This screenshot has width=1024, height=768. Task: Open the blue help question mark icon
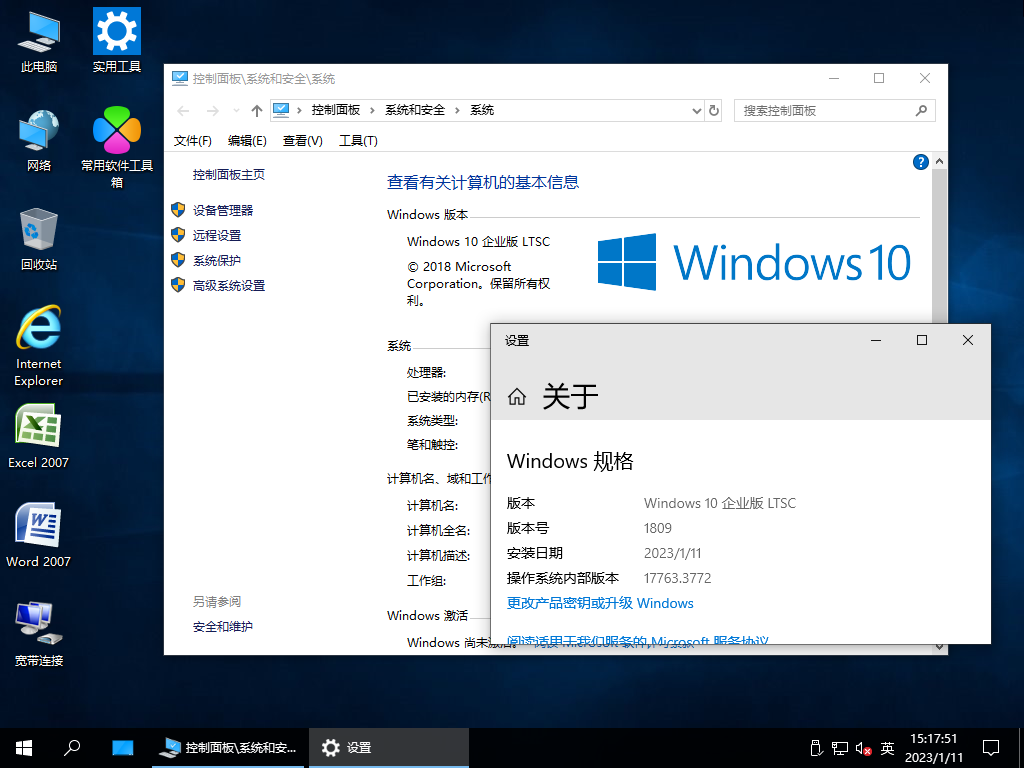pyautogui.click(x=920, y=162)
